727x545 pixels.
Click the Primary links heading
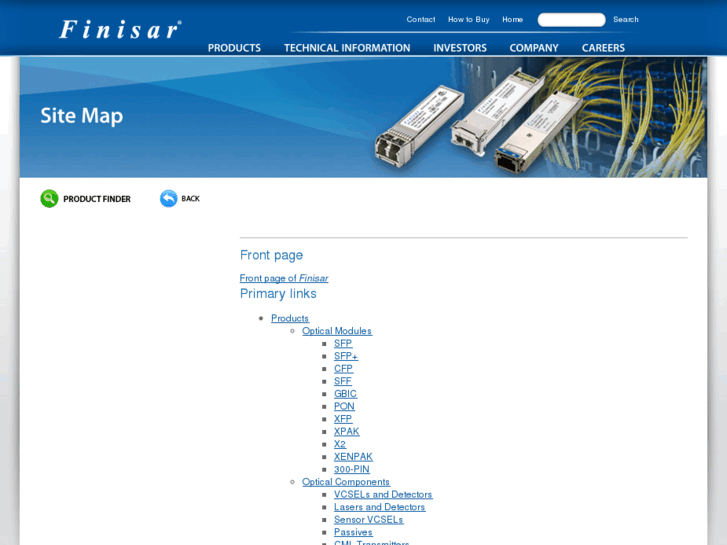coord(278,294)
